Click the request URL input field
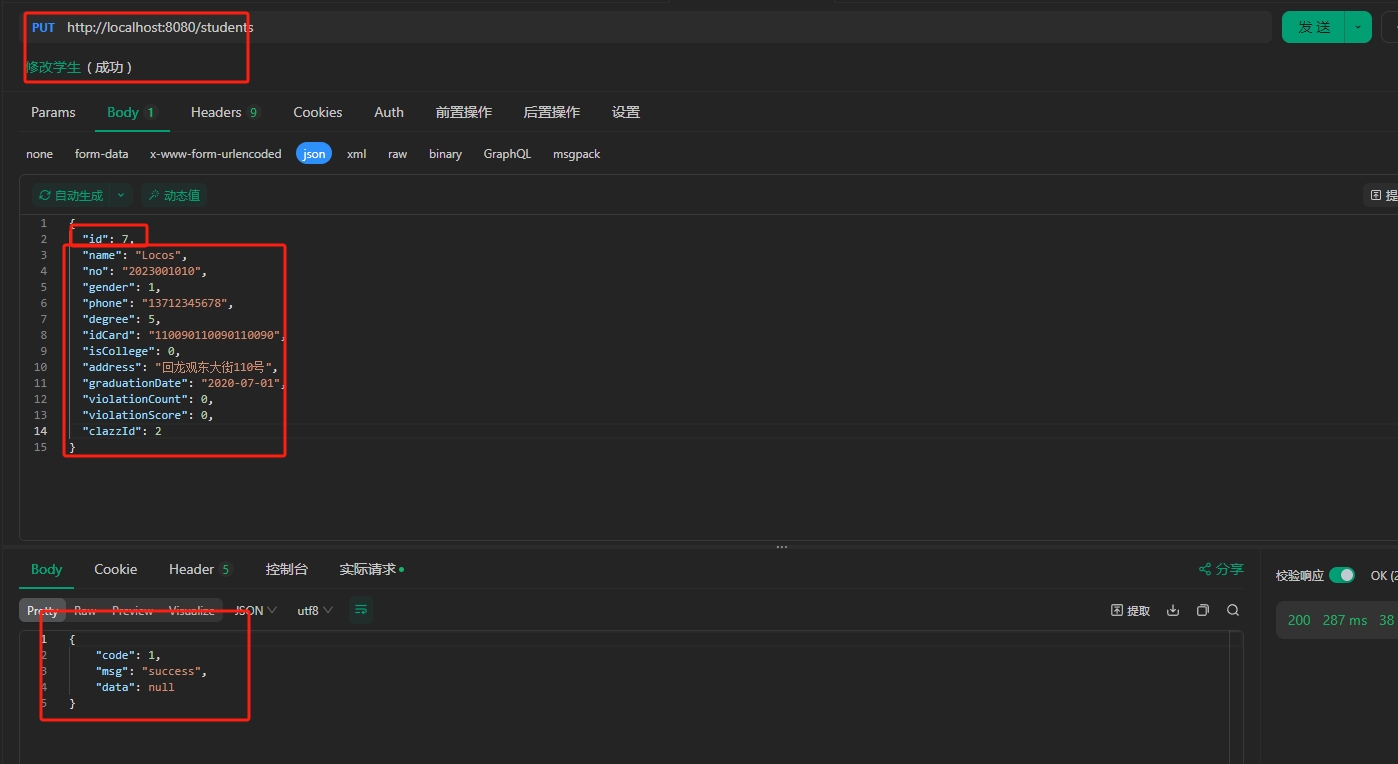The width and height of the screenshot is (1398, 764). (x=660, y=27)
